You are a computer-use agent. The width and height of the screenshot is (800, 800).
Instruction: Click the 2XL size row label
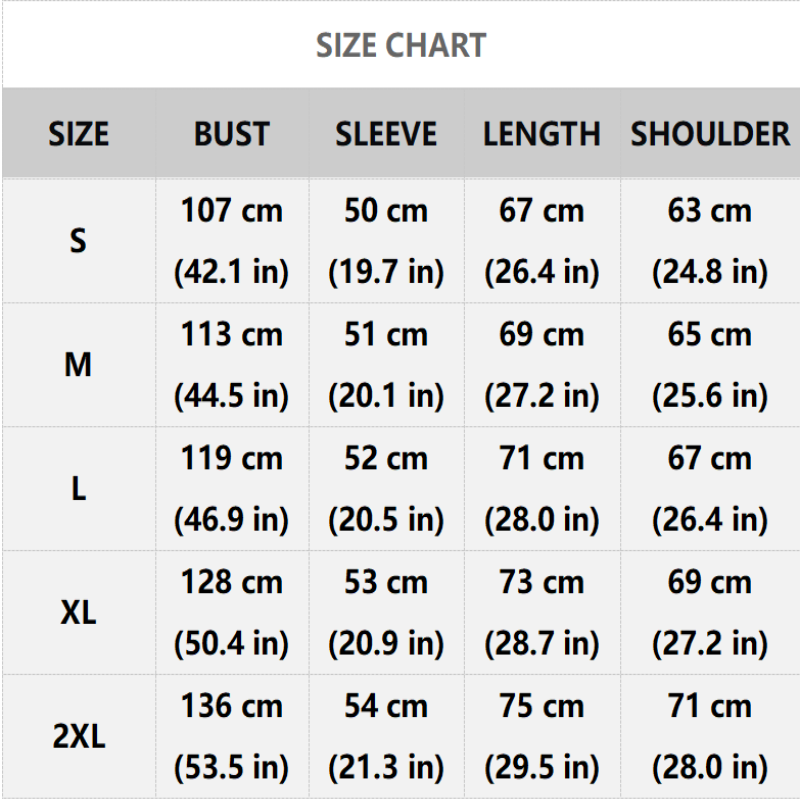78,737
